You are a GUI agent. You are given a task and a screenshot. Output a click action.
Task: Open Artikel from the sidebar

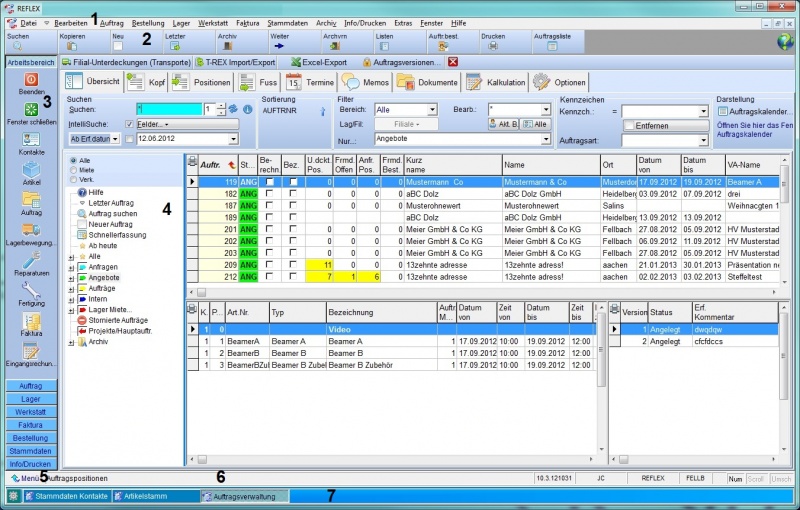pyautogui.click(x=31, y=169)
